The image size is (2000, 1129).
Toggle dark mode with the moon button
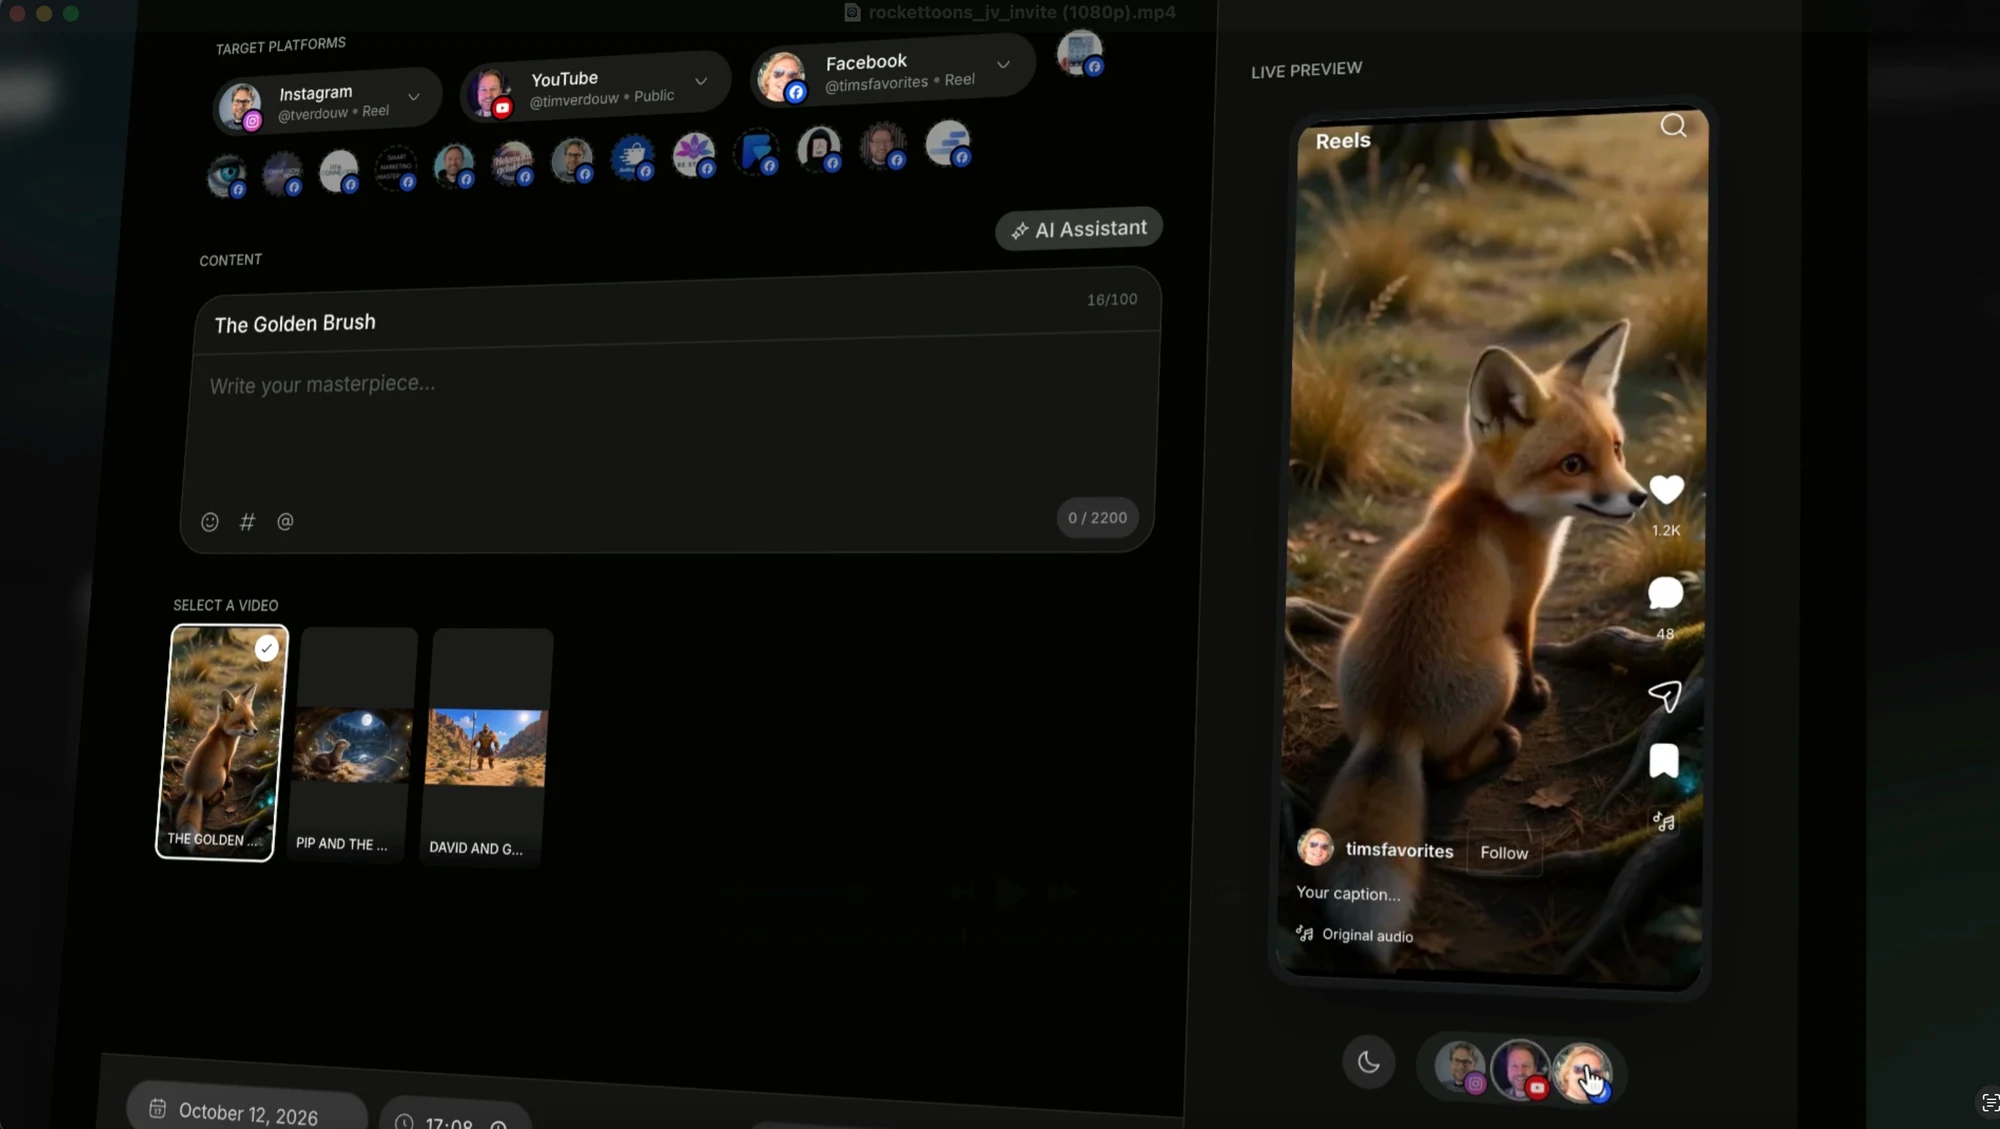point(1369,1062)
